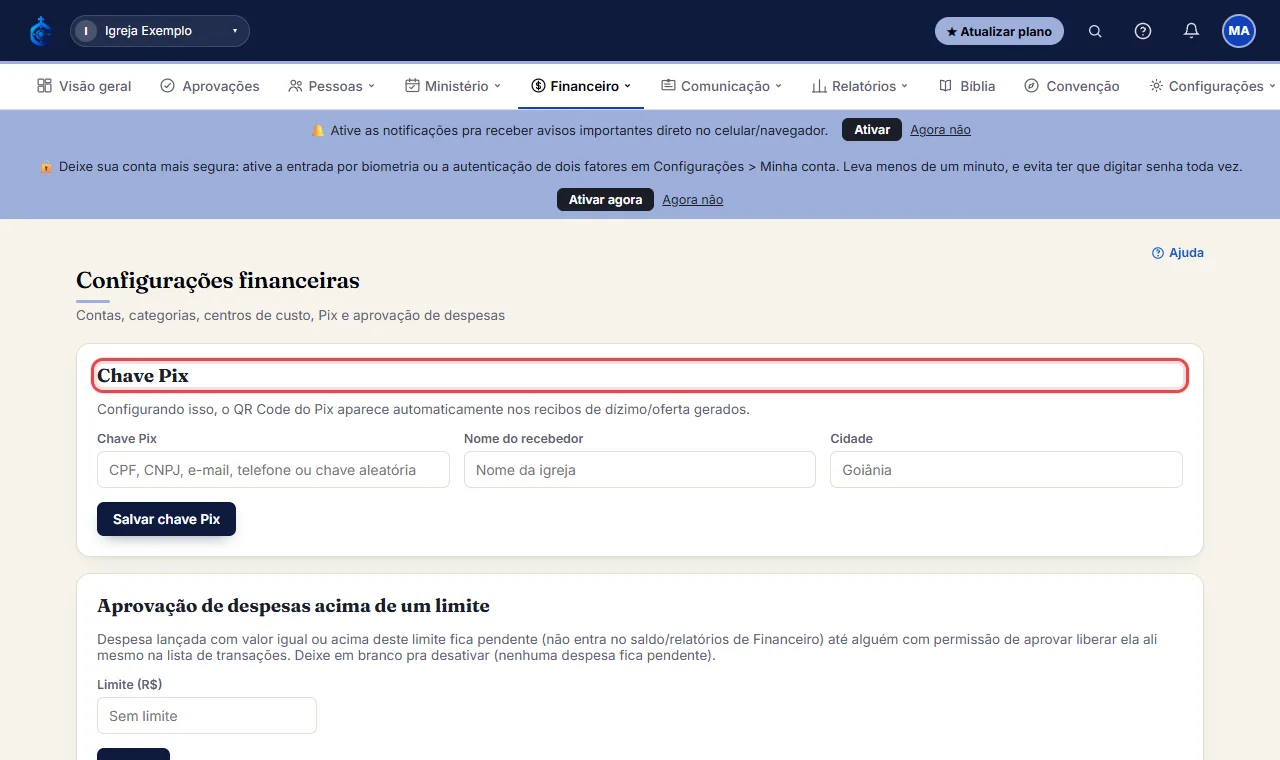Dismiss notifications banner with Agora não
Viewport: 1280px width, 760px height.
(x=940, y=130)
